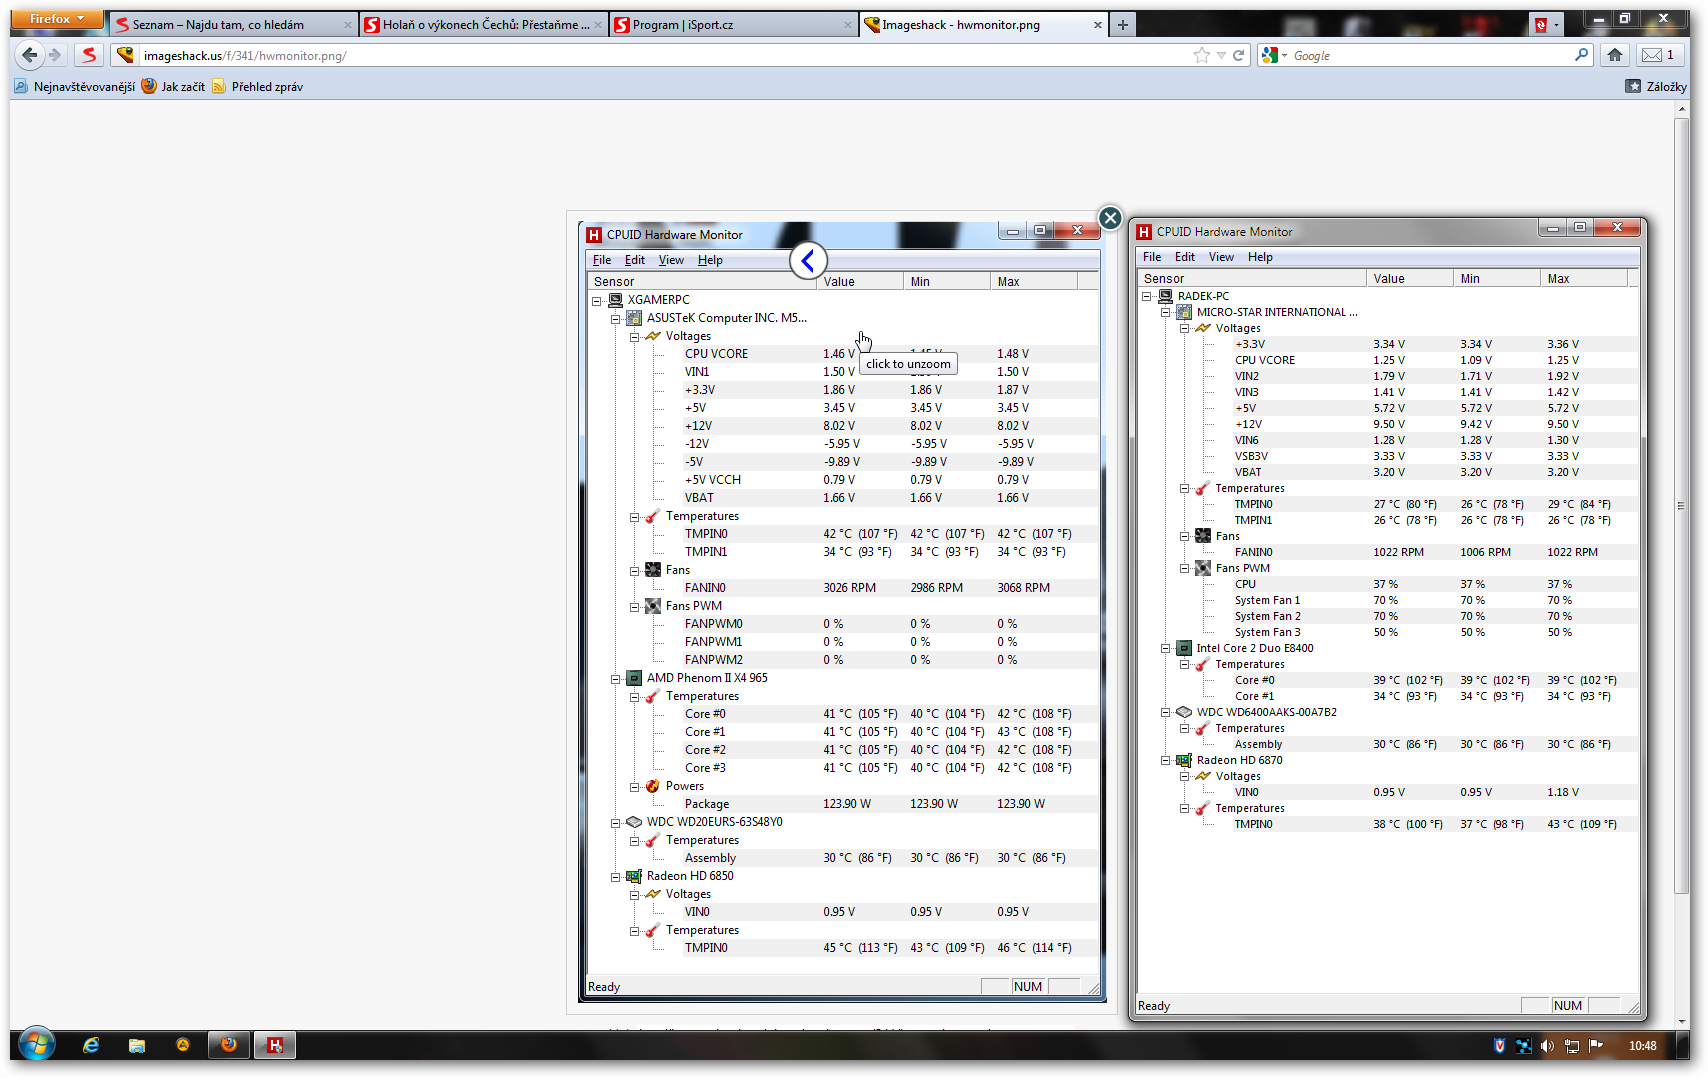The image size is (1708, 1078).
Task: Open File menu in RADEK-PC monitor window
Action: pos(1152,257)
